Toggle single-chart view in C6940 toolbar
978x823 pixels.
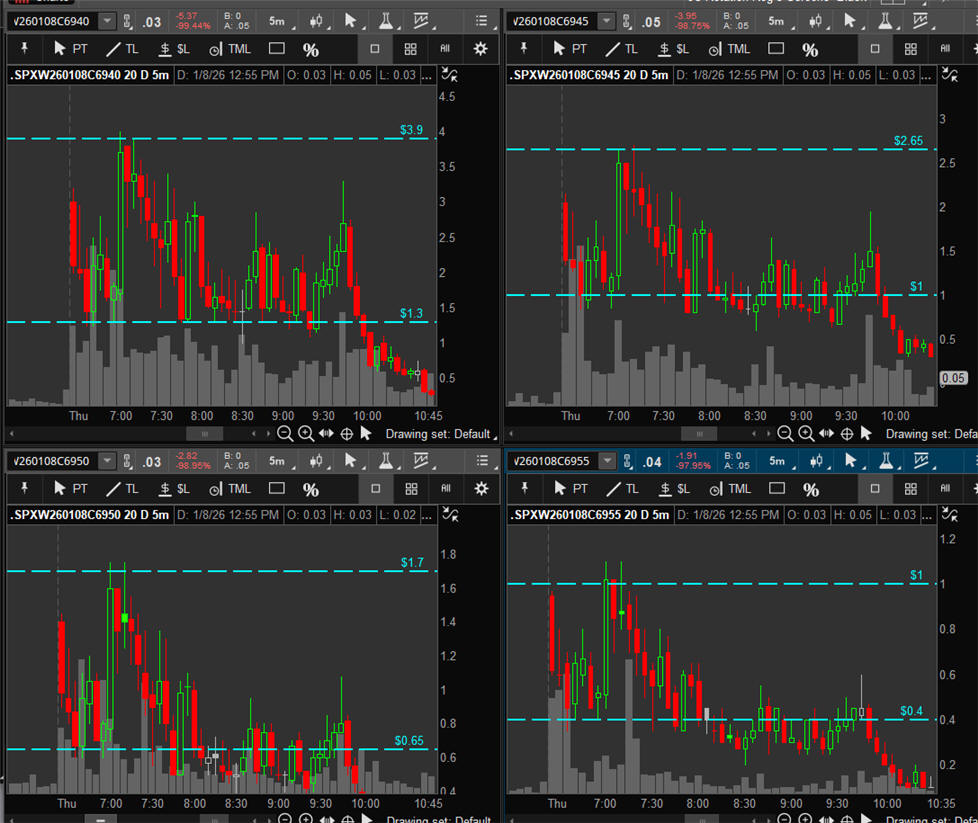pyautogui.click(x=375, y=48)
